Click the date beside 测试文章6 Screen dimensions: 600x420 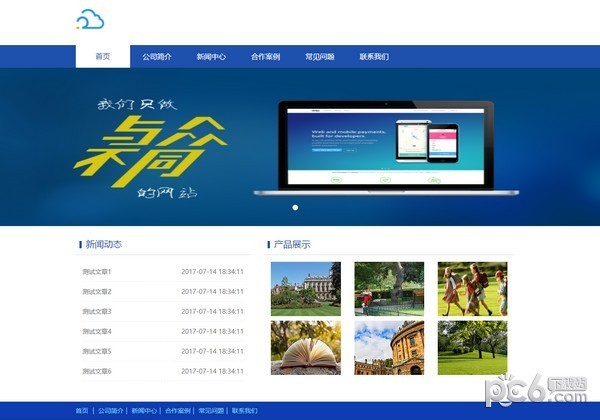(x=212, y=371)
